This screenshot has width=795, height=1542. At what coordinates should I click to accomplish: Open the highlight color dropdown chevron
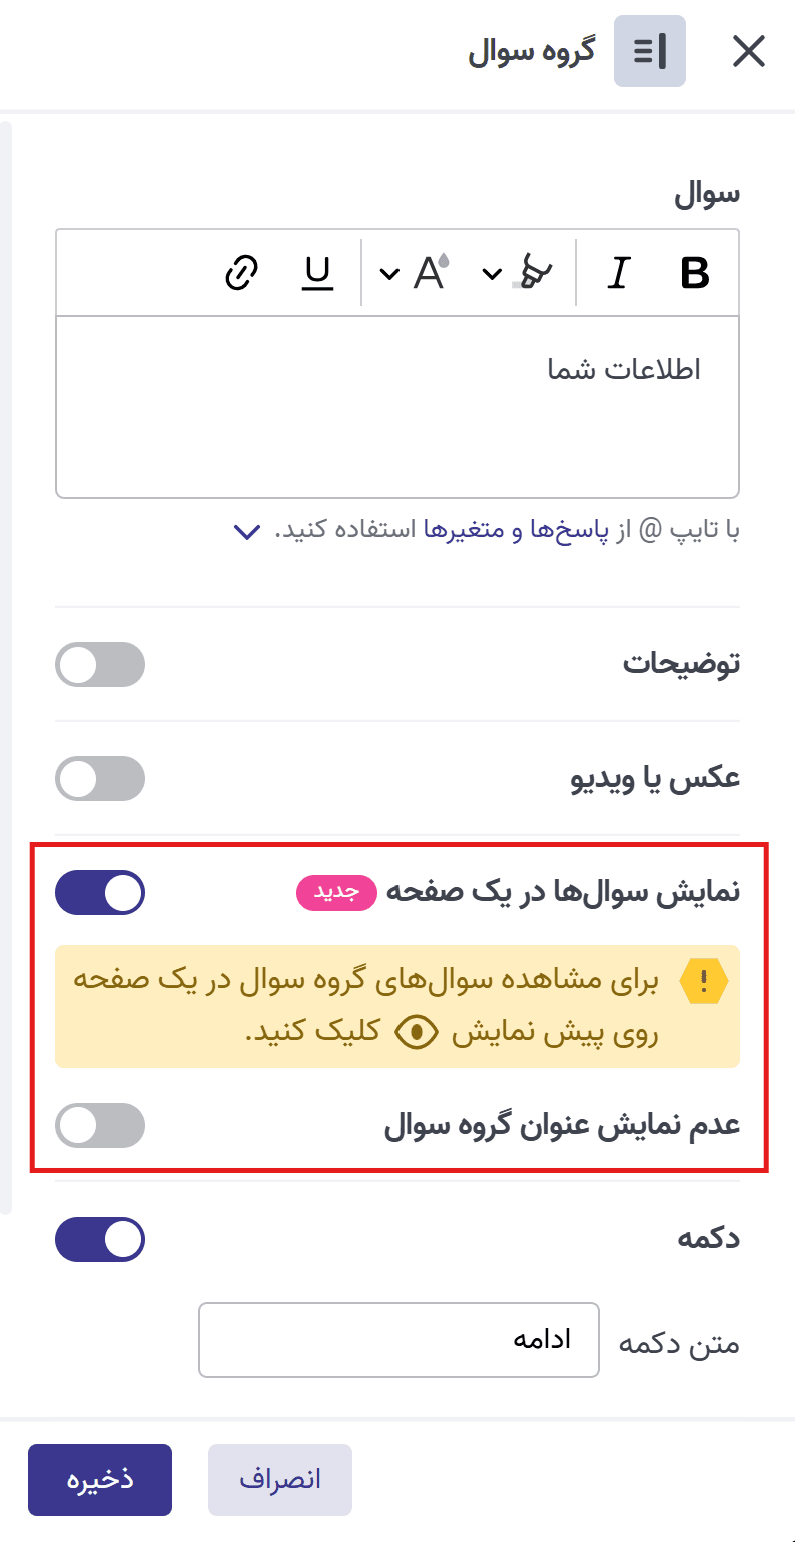tap(491, 272)
